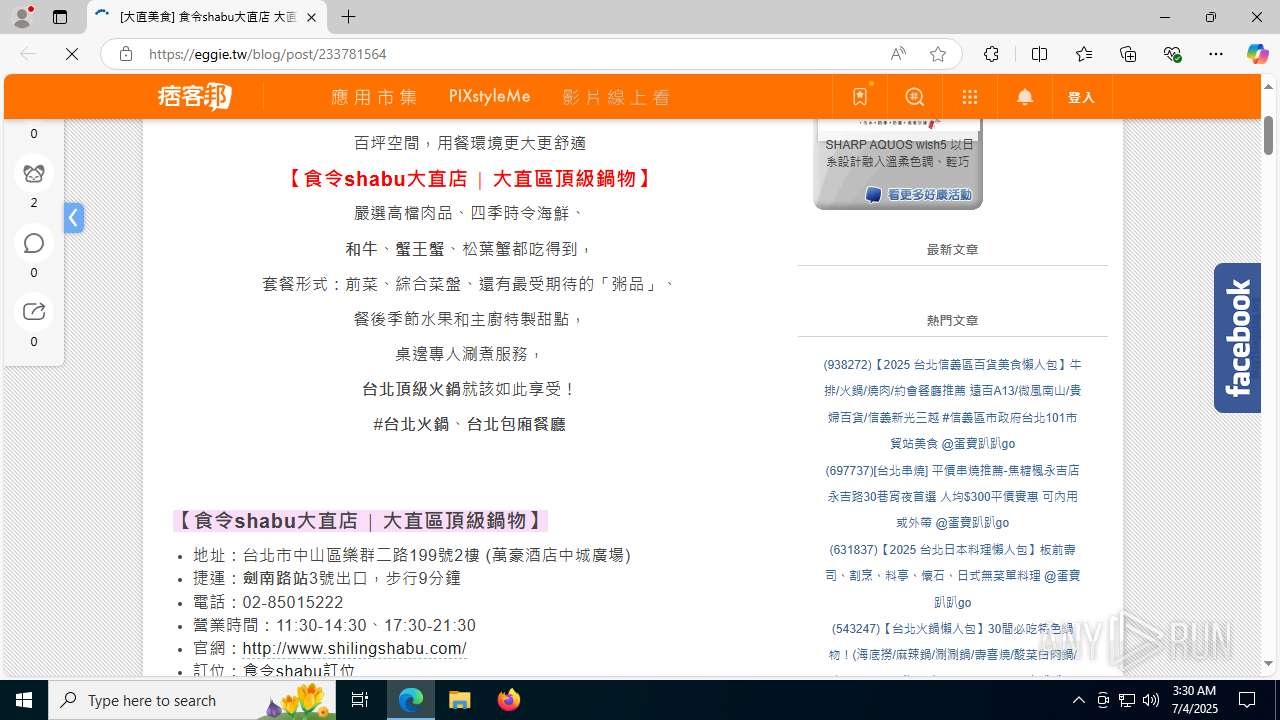
Task: Open the apps grid menu
Action: (969, 96)
